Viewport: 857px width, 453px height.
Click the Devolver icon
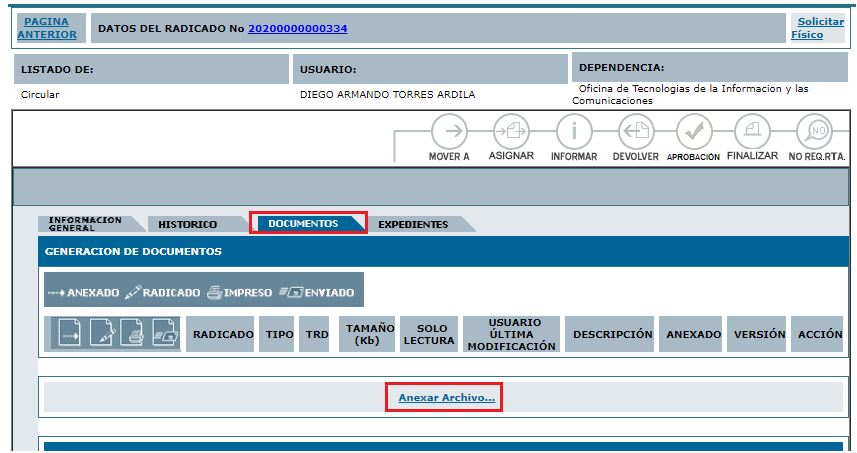click(635, 132)
